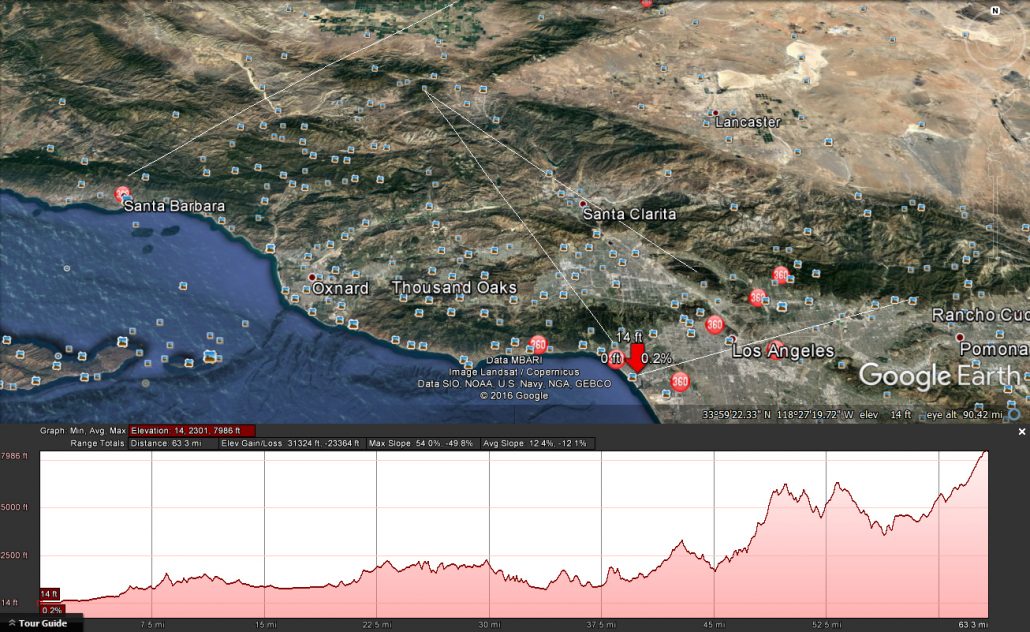Image resolution: width=1030 pixels, height=632 pixels.
Task: Open the 360 icon just below the red arrow
Action: click(x=680, y=381)
